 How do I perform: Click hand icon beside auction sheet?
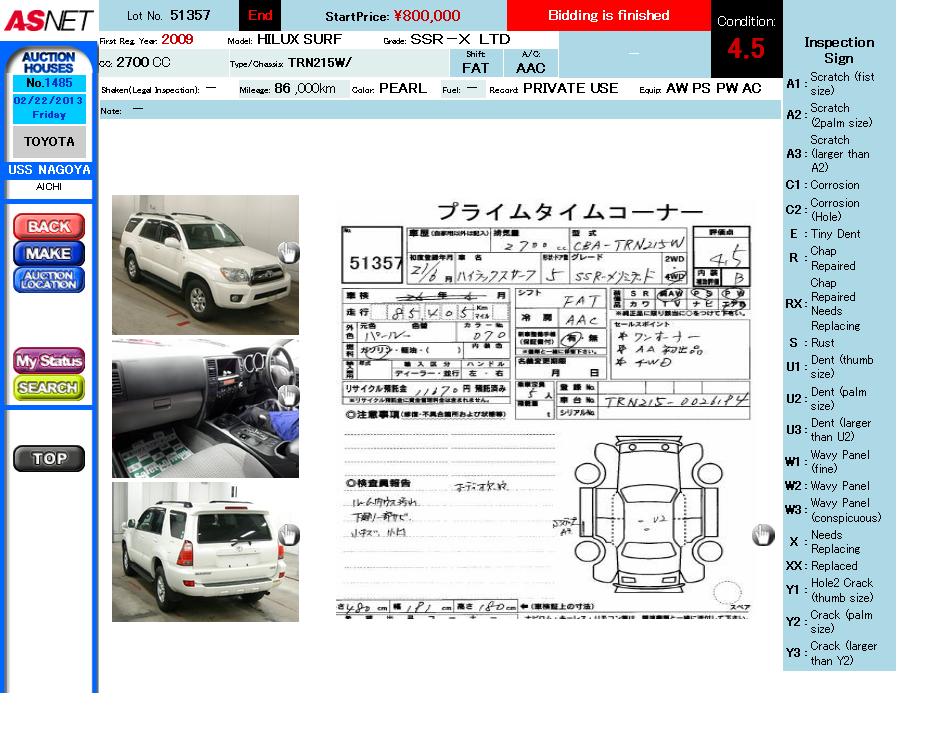(x=763, y=535)
